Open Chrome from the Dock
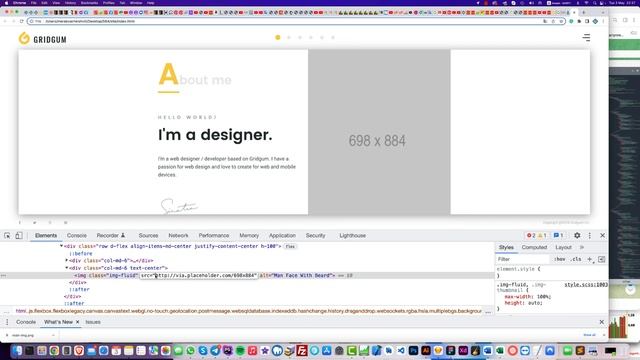This screenshot has width=640, height=360. (54, 351)
